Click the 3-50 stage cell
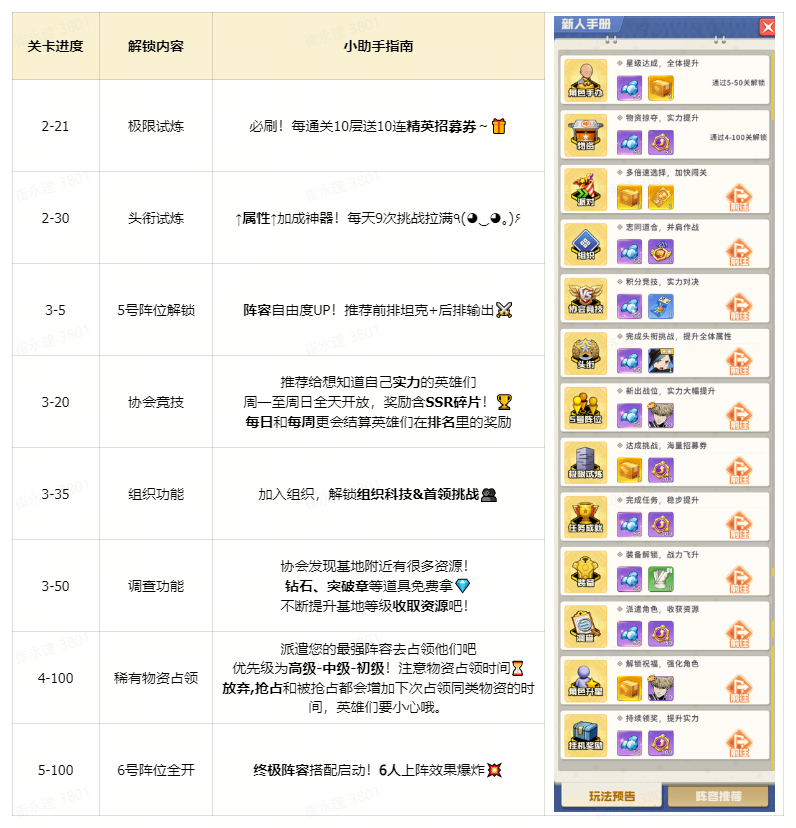The width and height of the screenshot is (796, 828). click(55, 586)
